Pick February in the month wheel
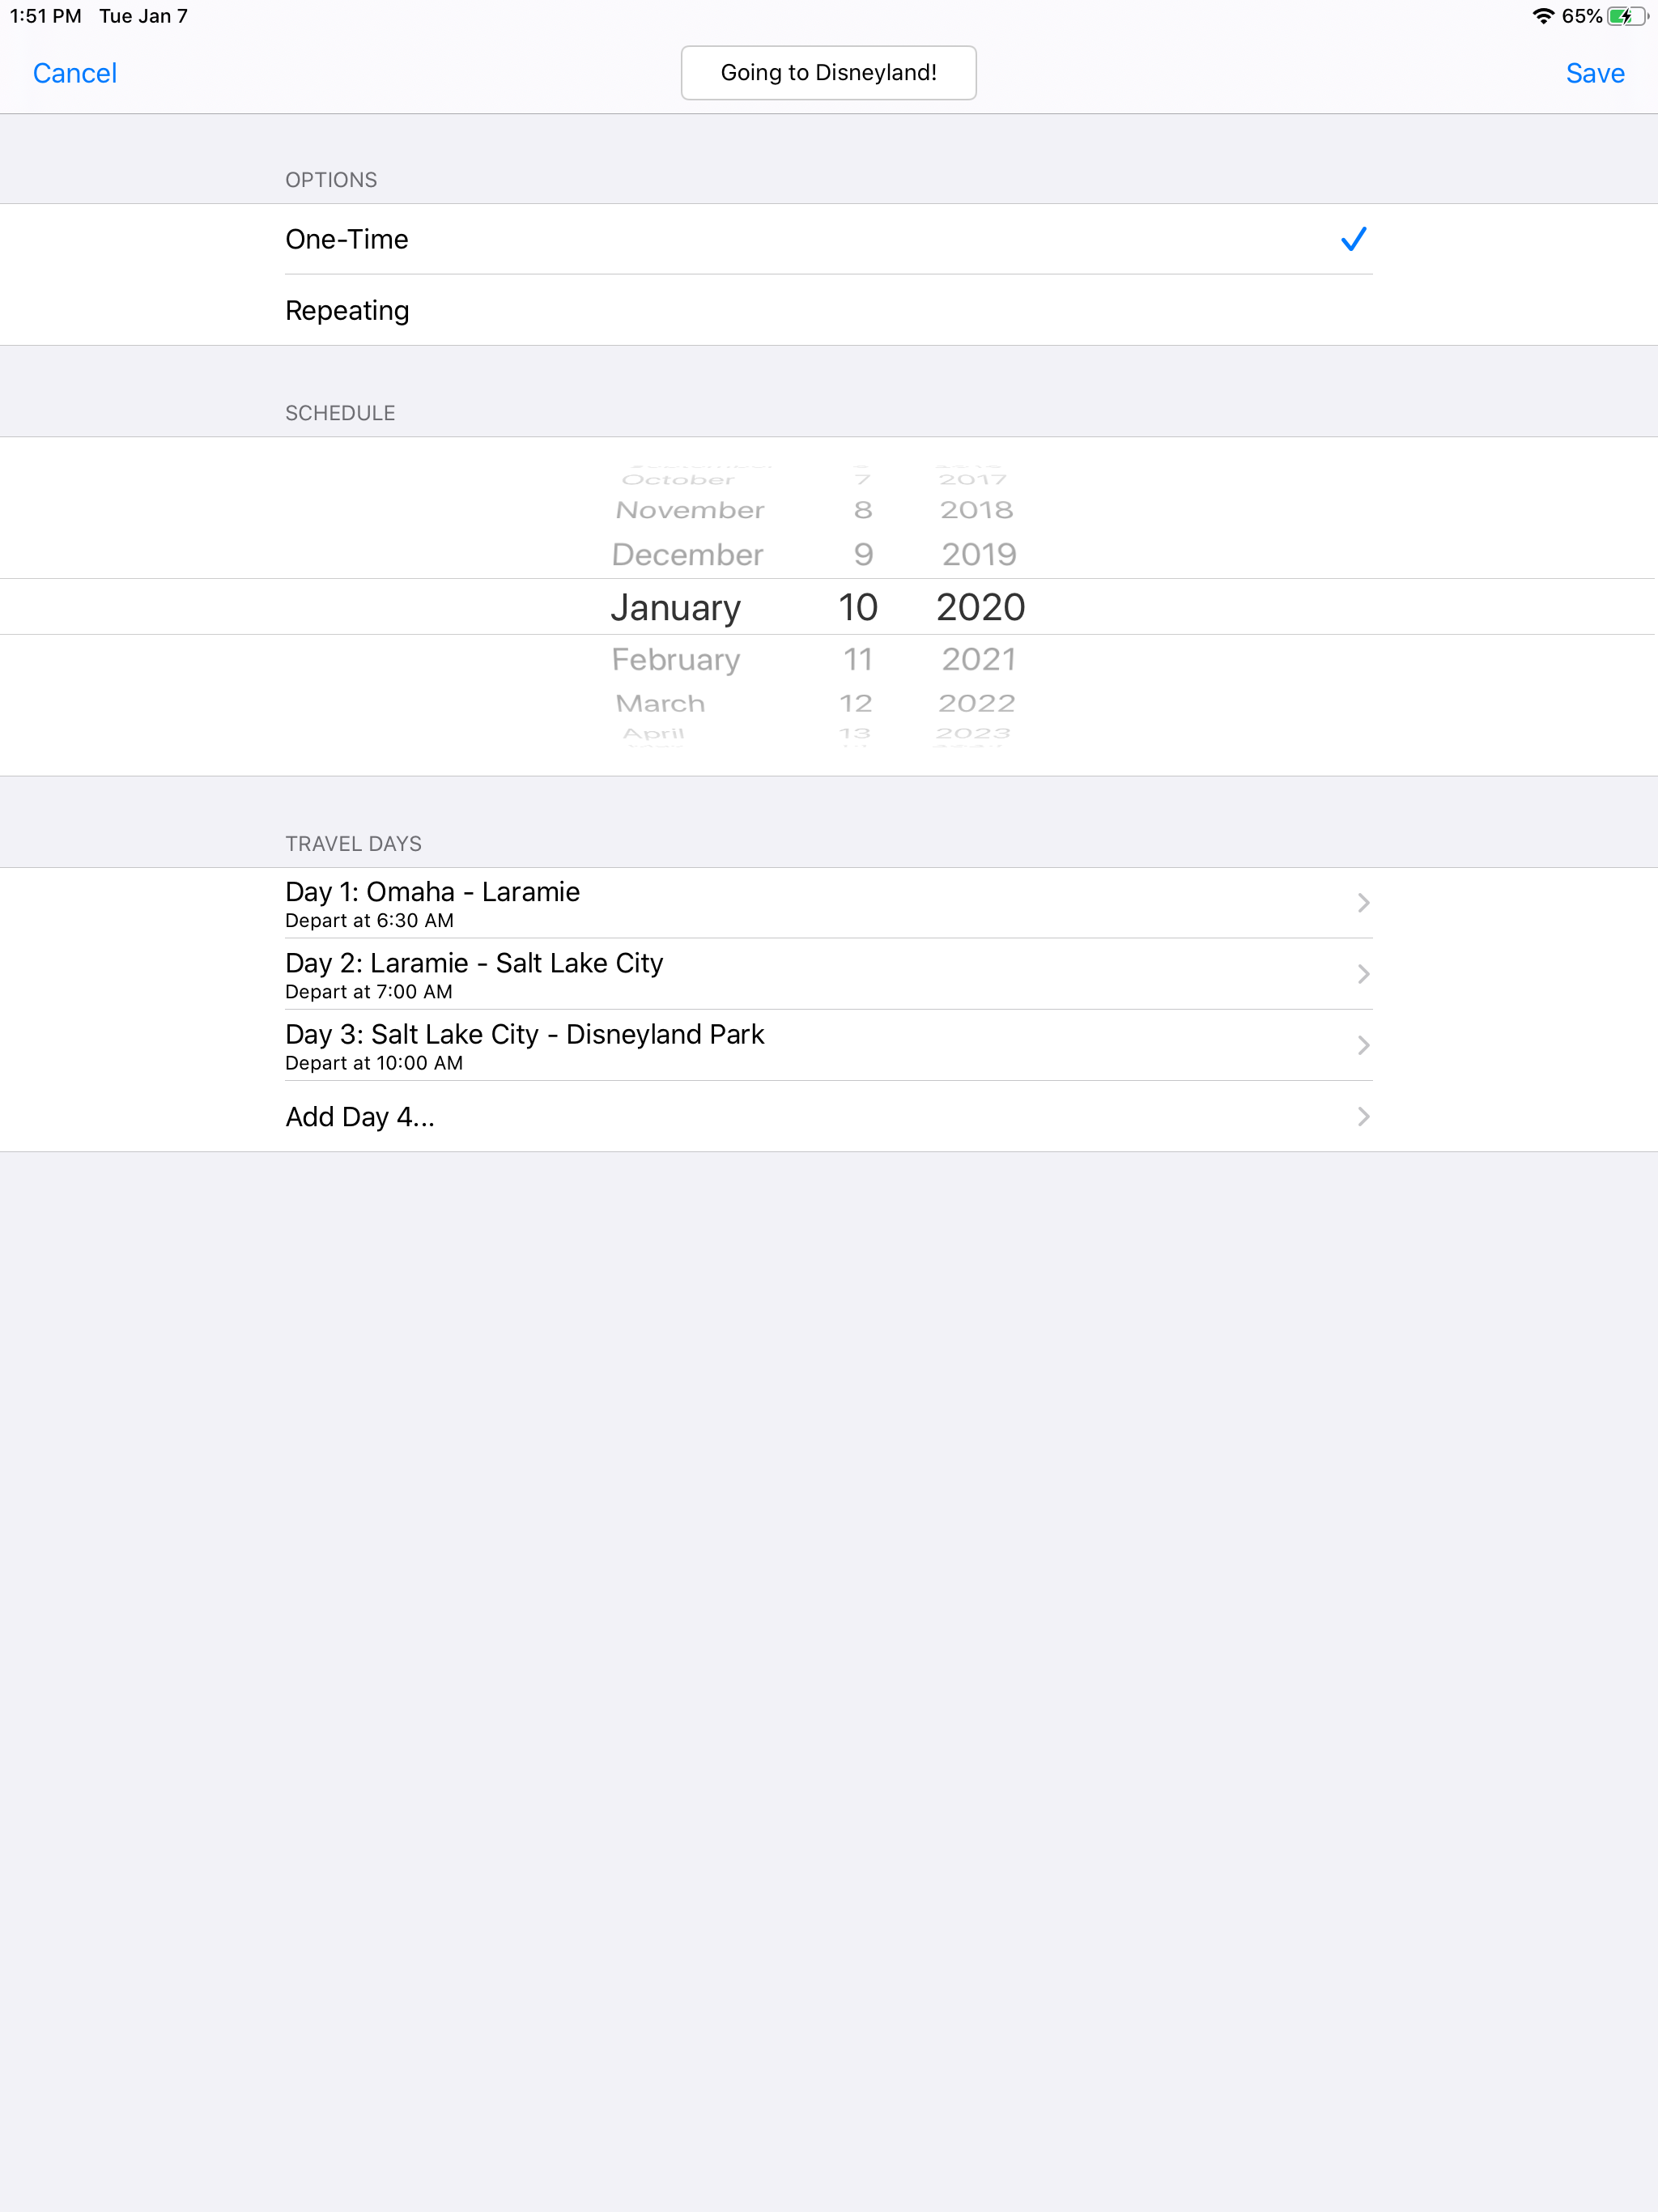The height and width of the screenshot is (2212, 1658). 676,659
